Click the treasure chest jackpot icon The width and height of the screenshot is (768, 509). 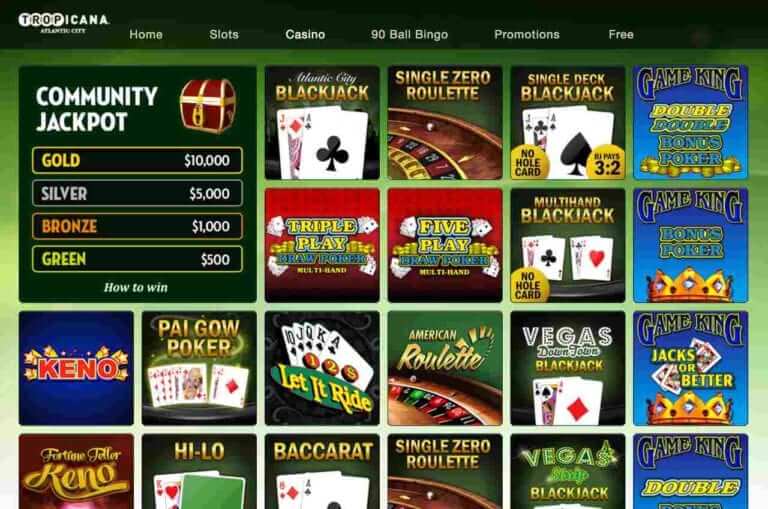pyautogui.click(x=208, y=106)
